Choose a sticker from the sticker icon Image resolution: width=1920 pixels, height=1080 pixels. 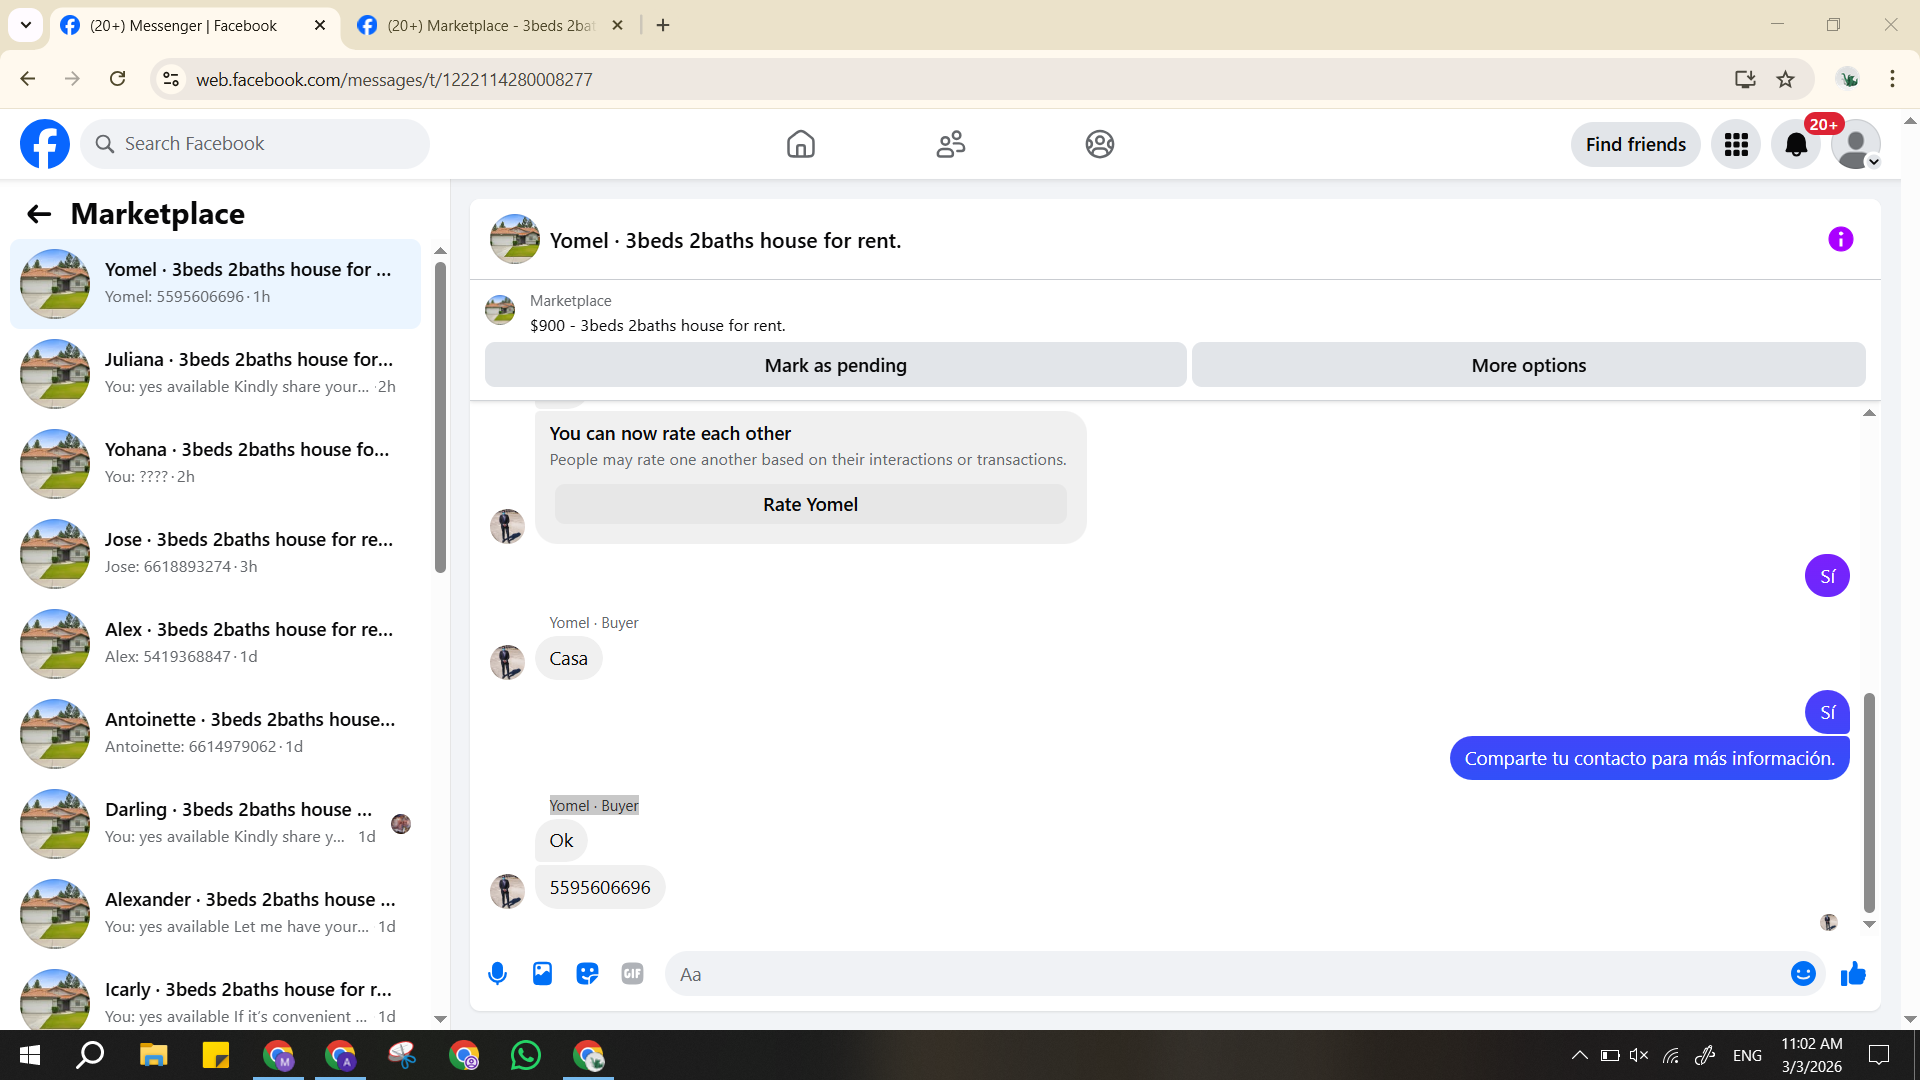click(x=587, y=974)
